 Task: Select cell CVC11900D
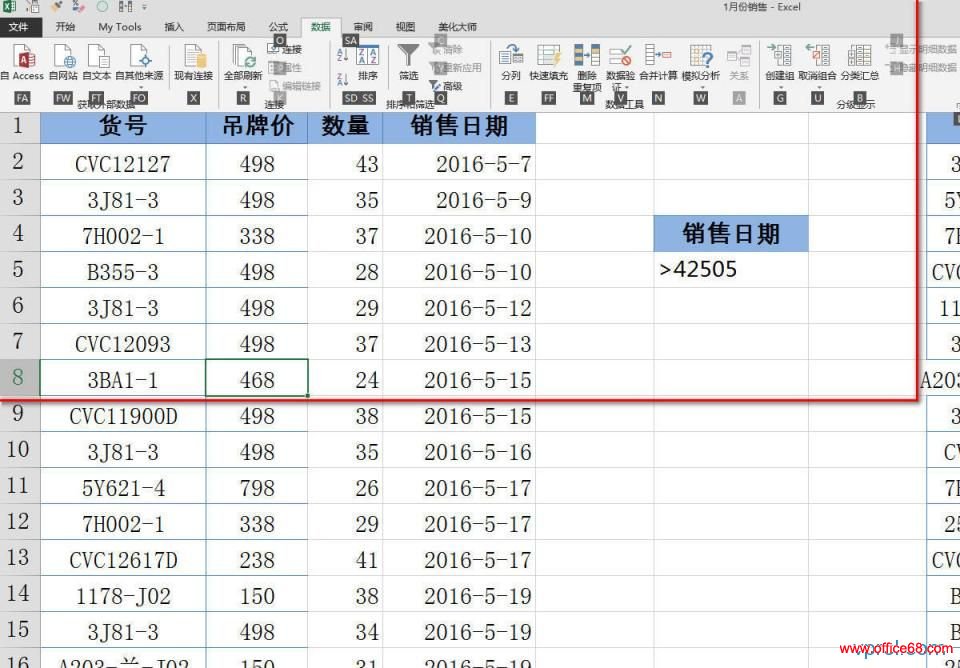coord(123,416)
